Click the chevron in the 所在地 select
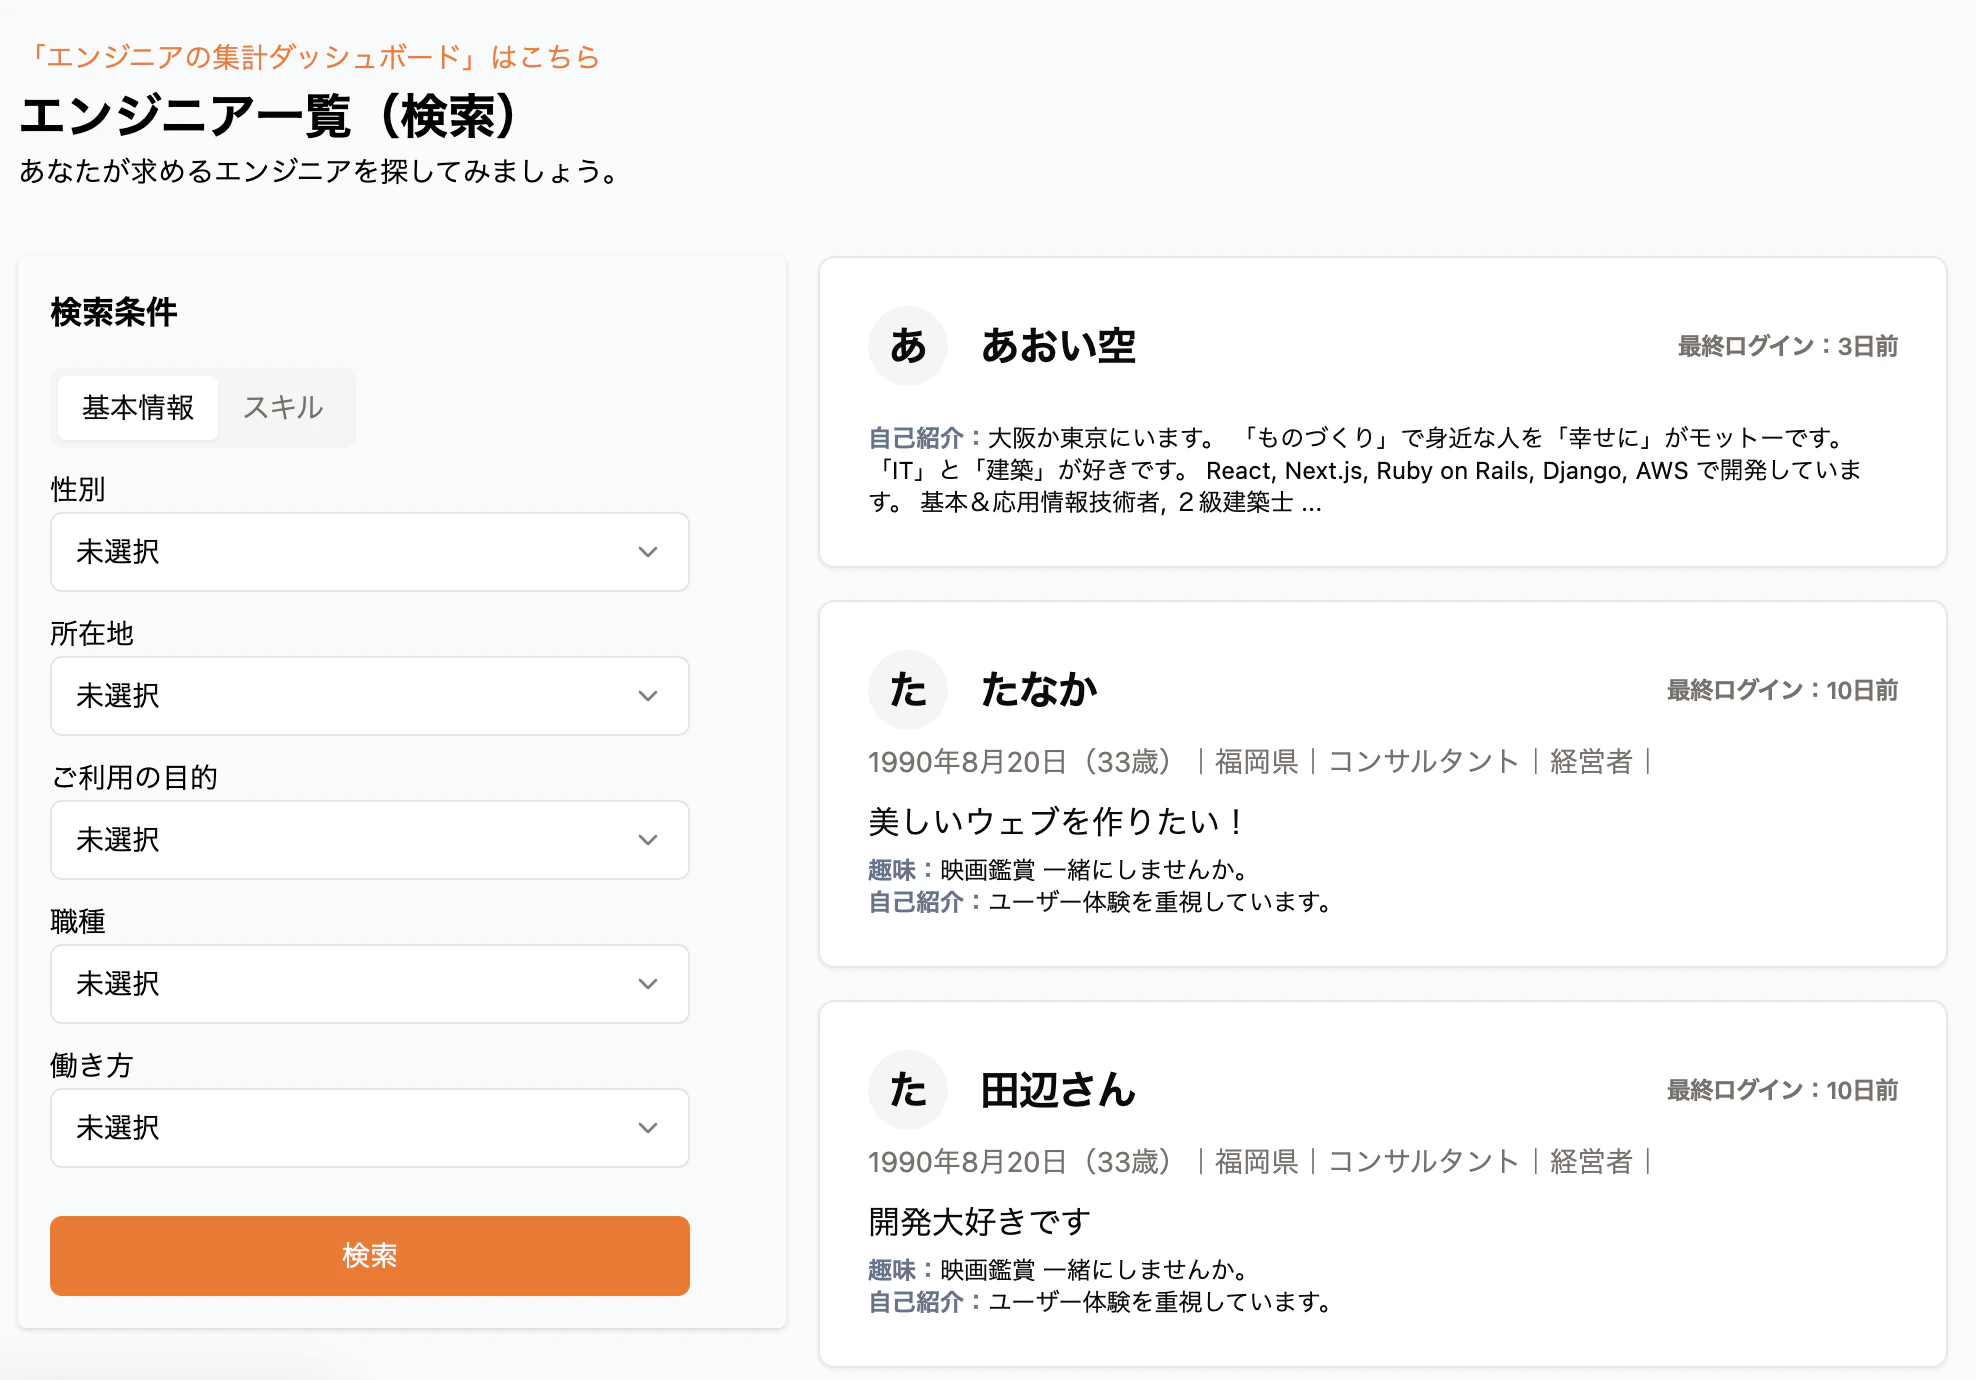Image resolution: width=1976 pixels, height=1380 pixels. pyautogui.click(x=648, y=696)
